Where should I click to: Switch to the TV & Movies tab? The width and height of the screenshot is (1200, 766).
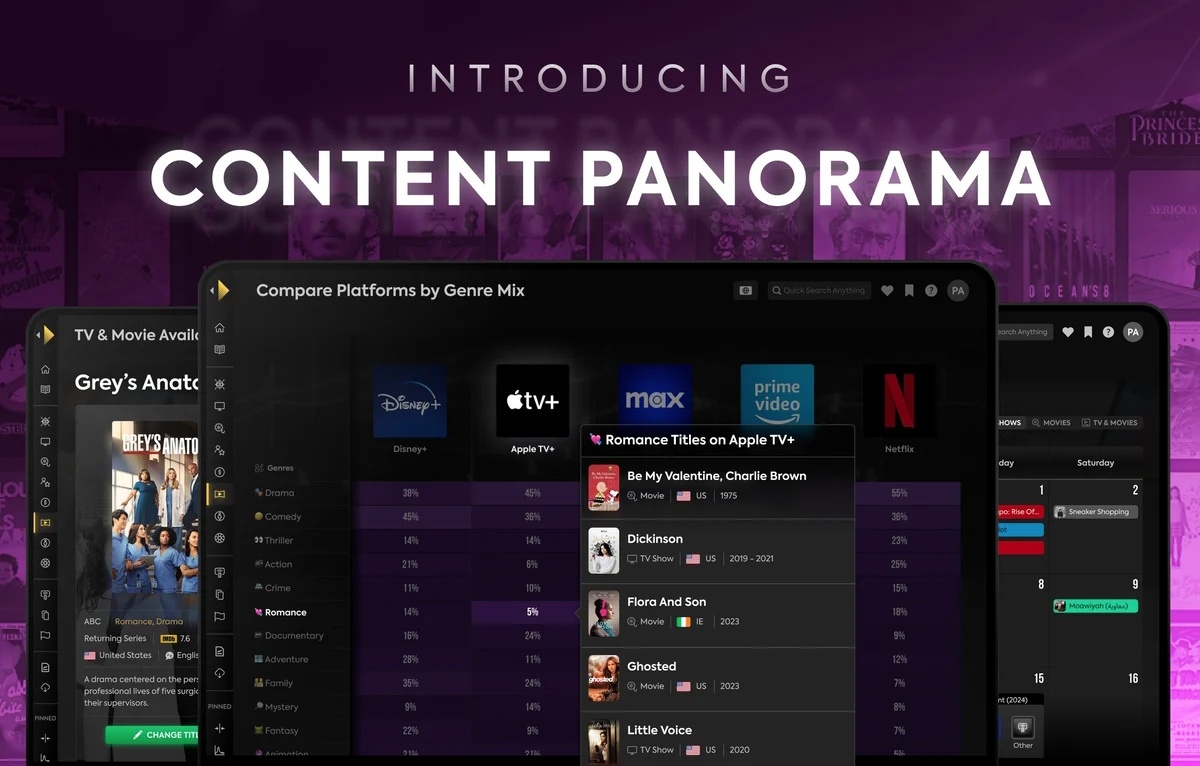tap(1110, 423)
